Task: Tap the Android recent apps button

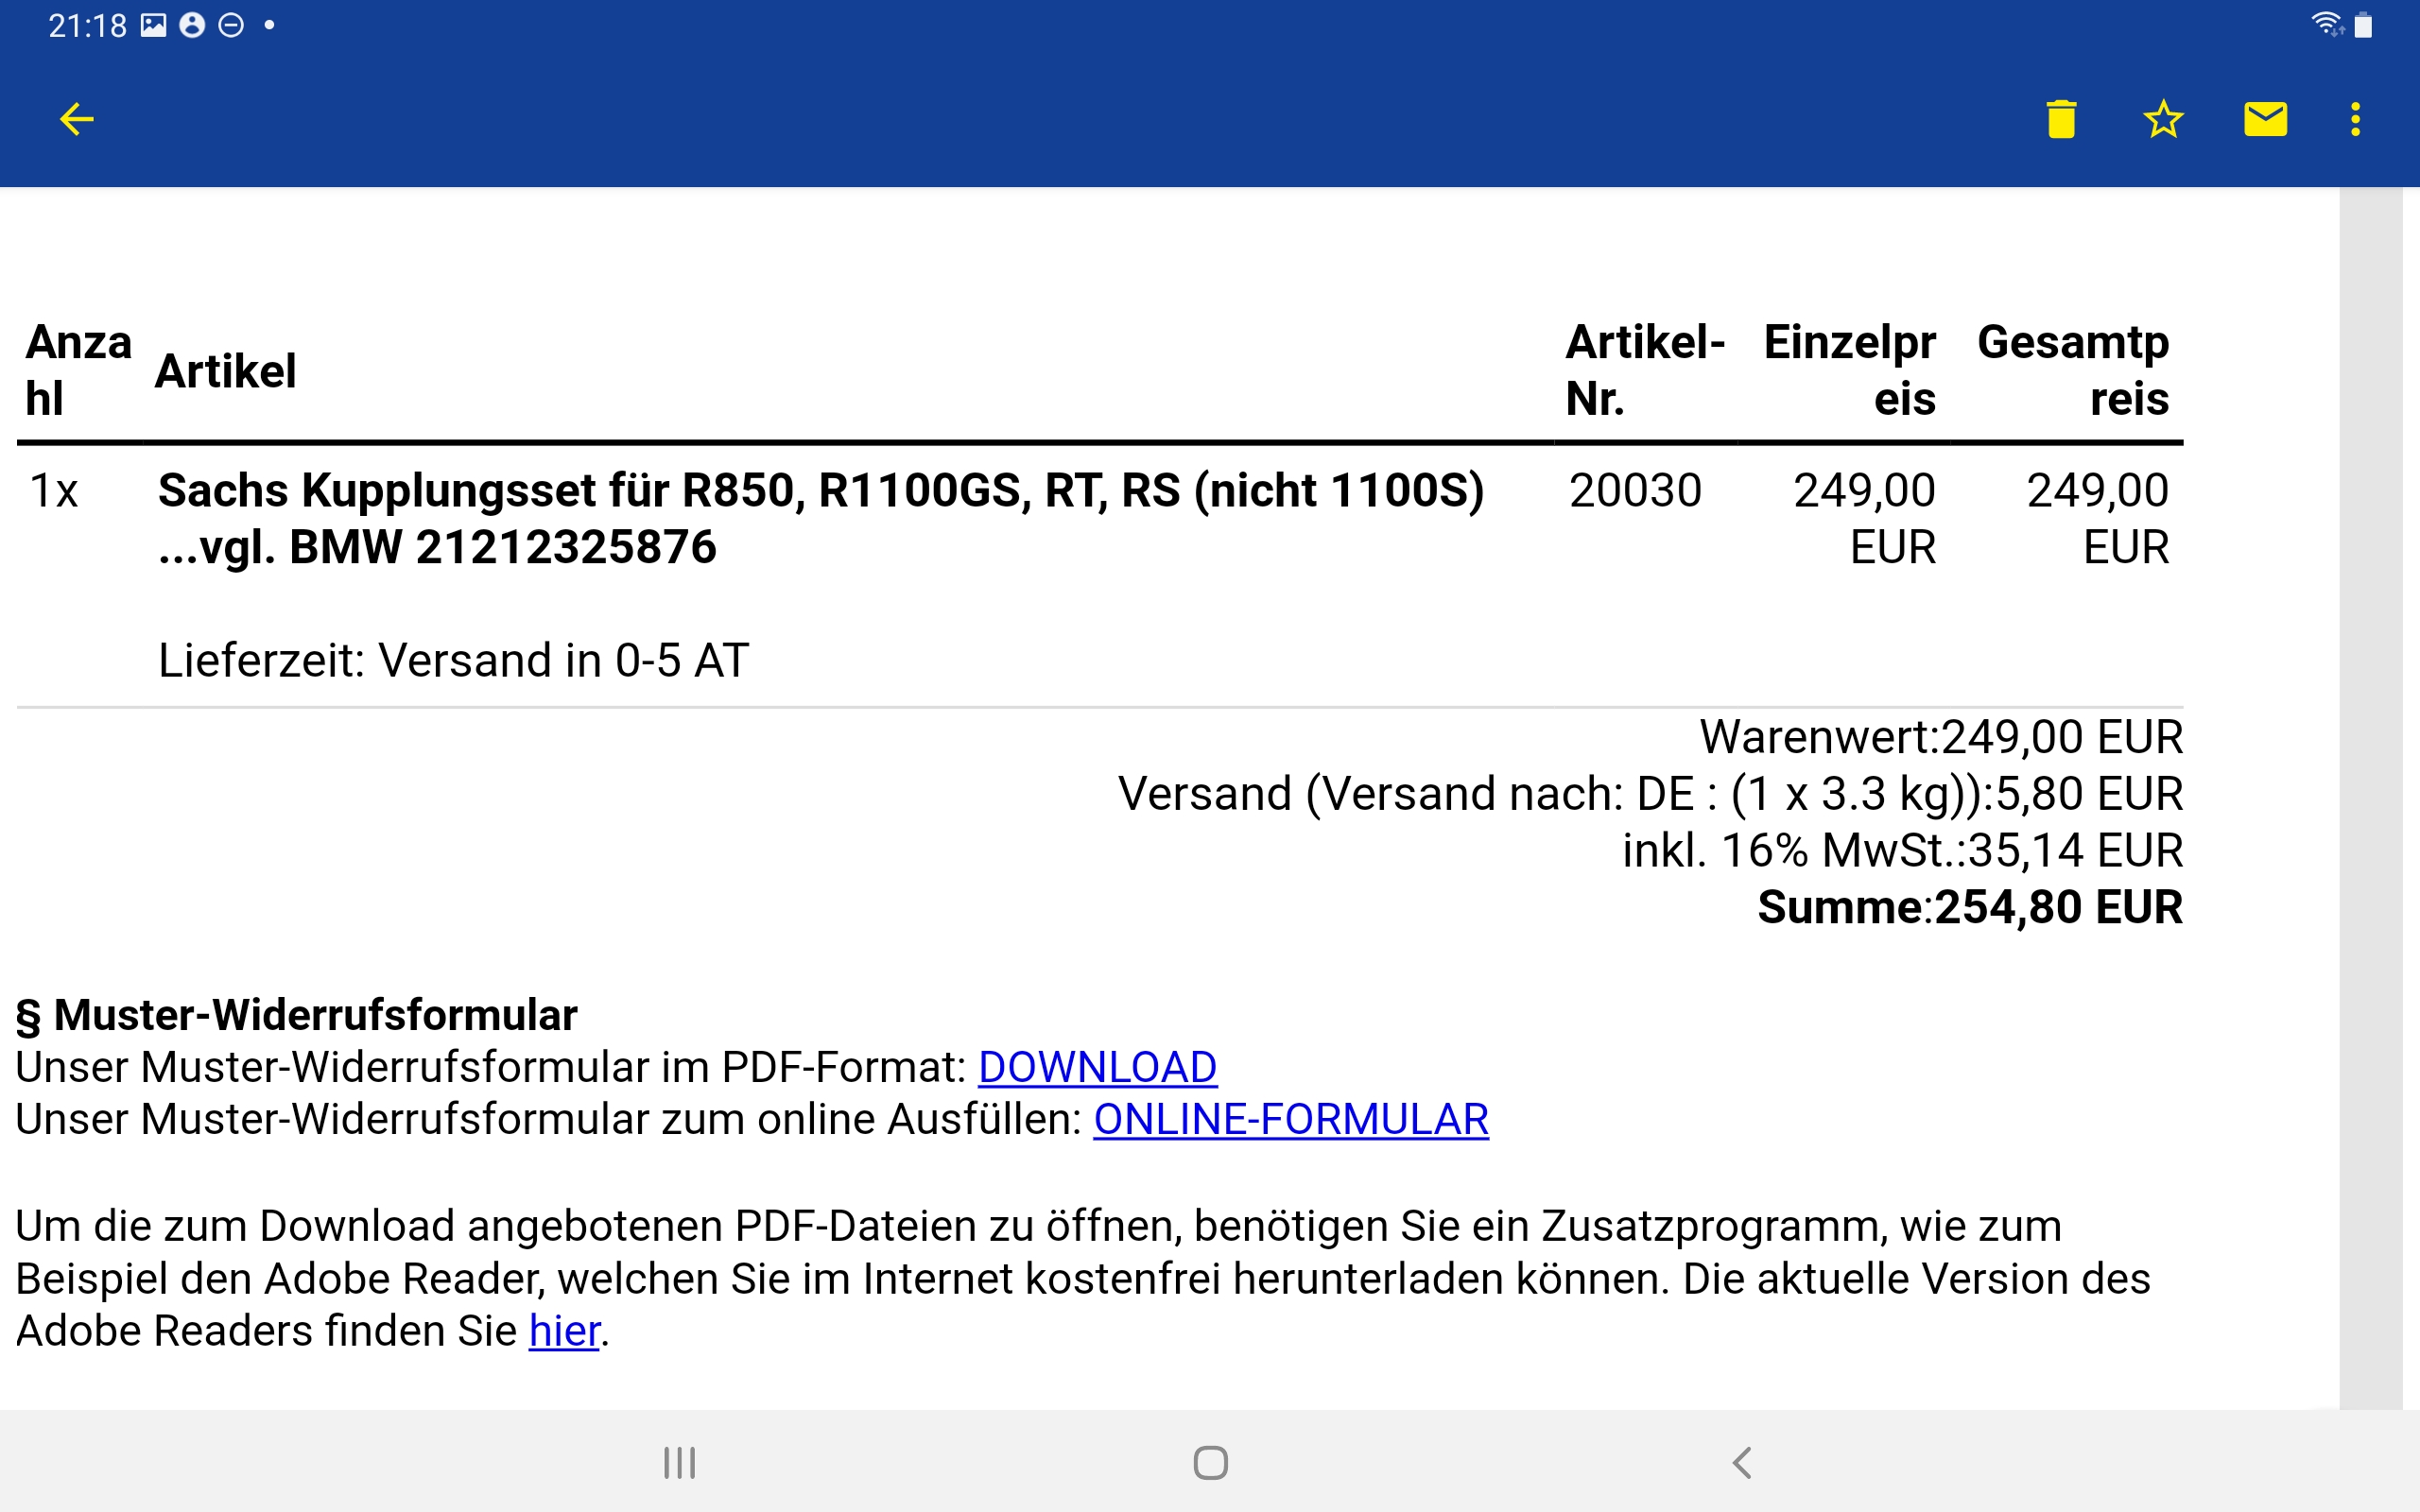Action: pyautogui.click(x=679, y=1463)
